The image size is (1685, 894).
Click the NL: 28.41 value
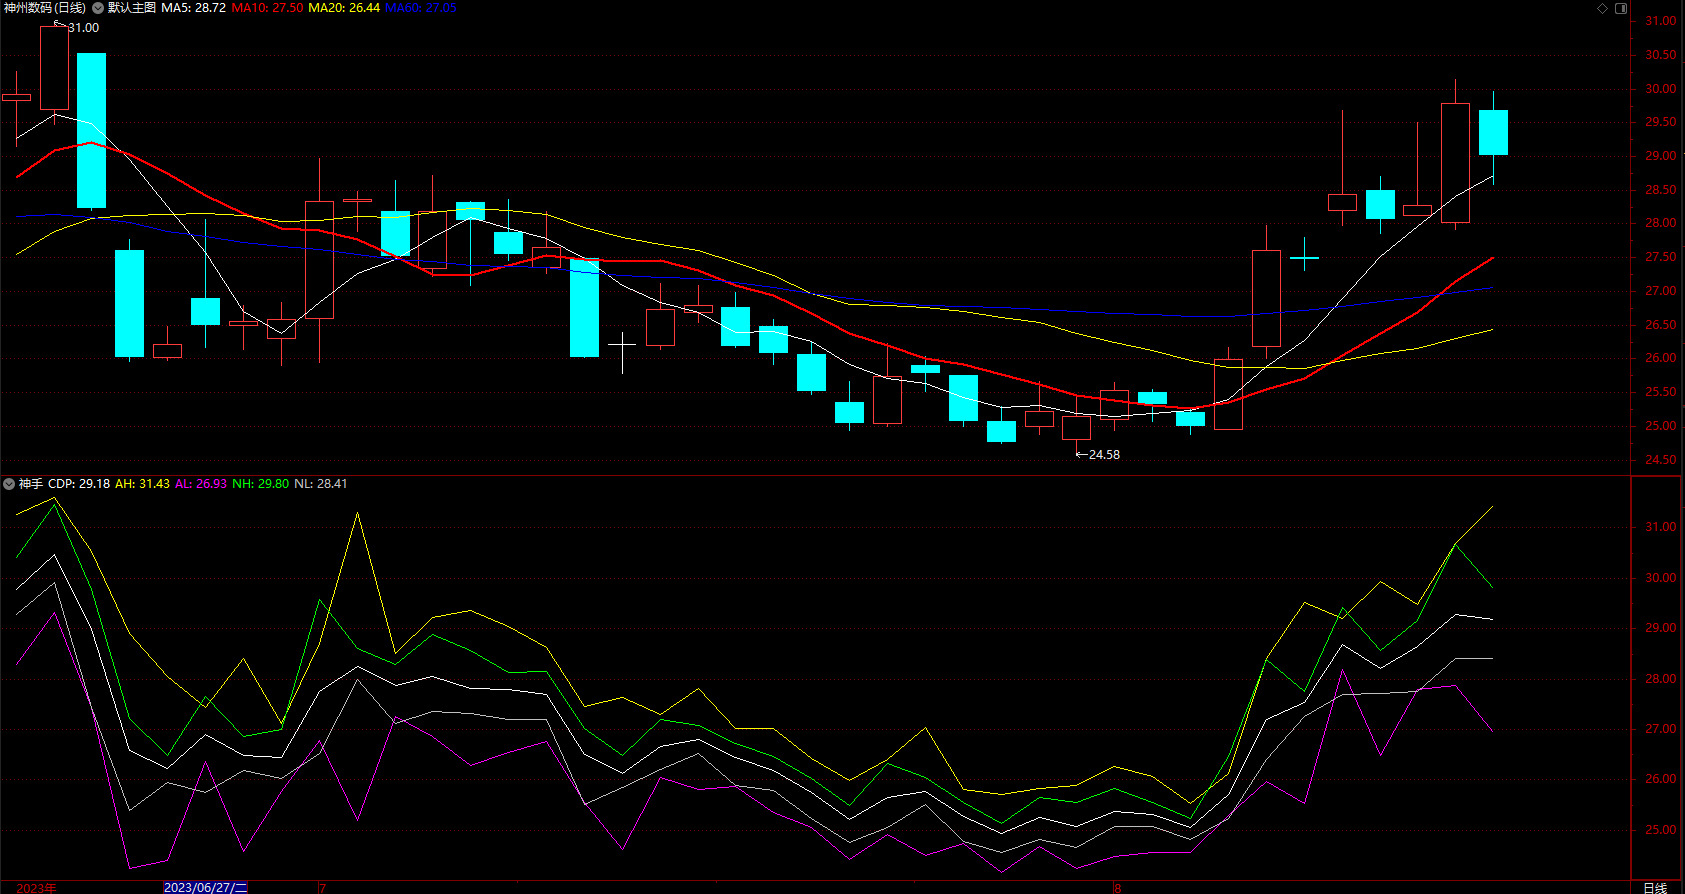[321, 484]
